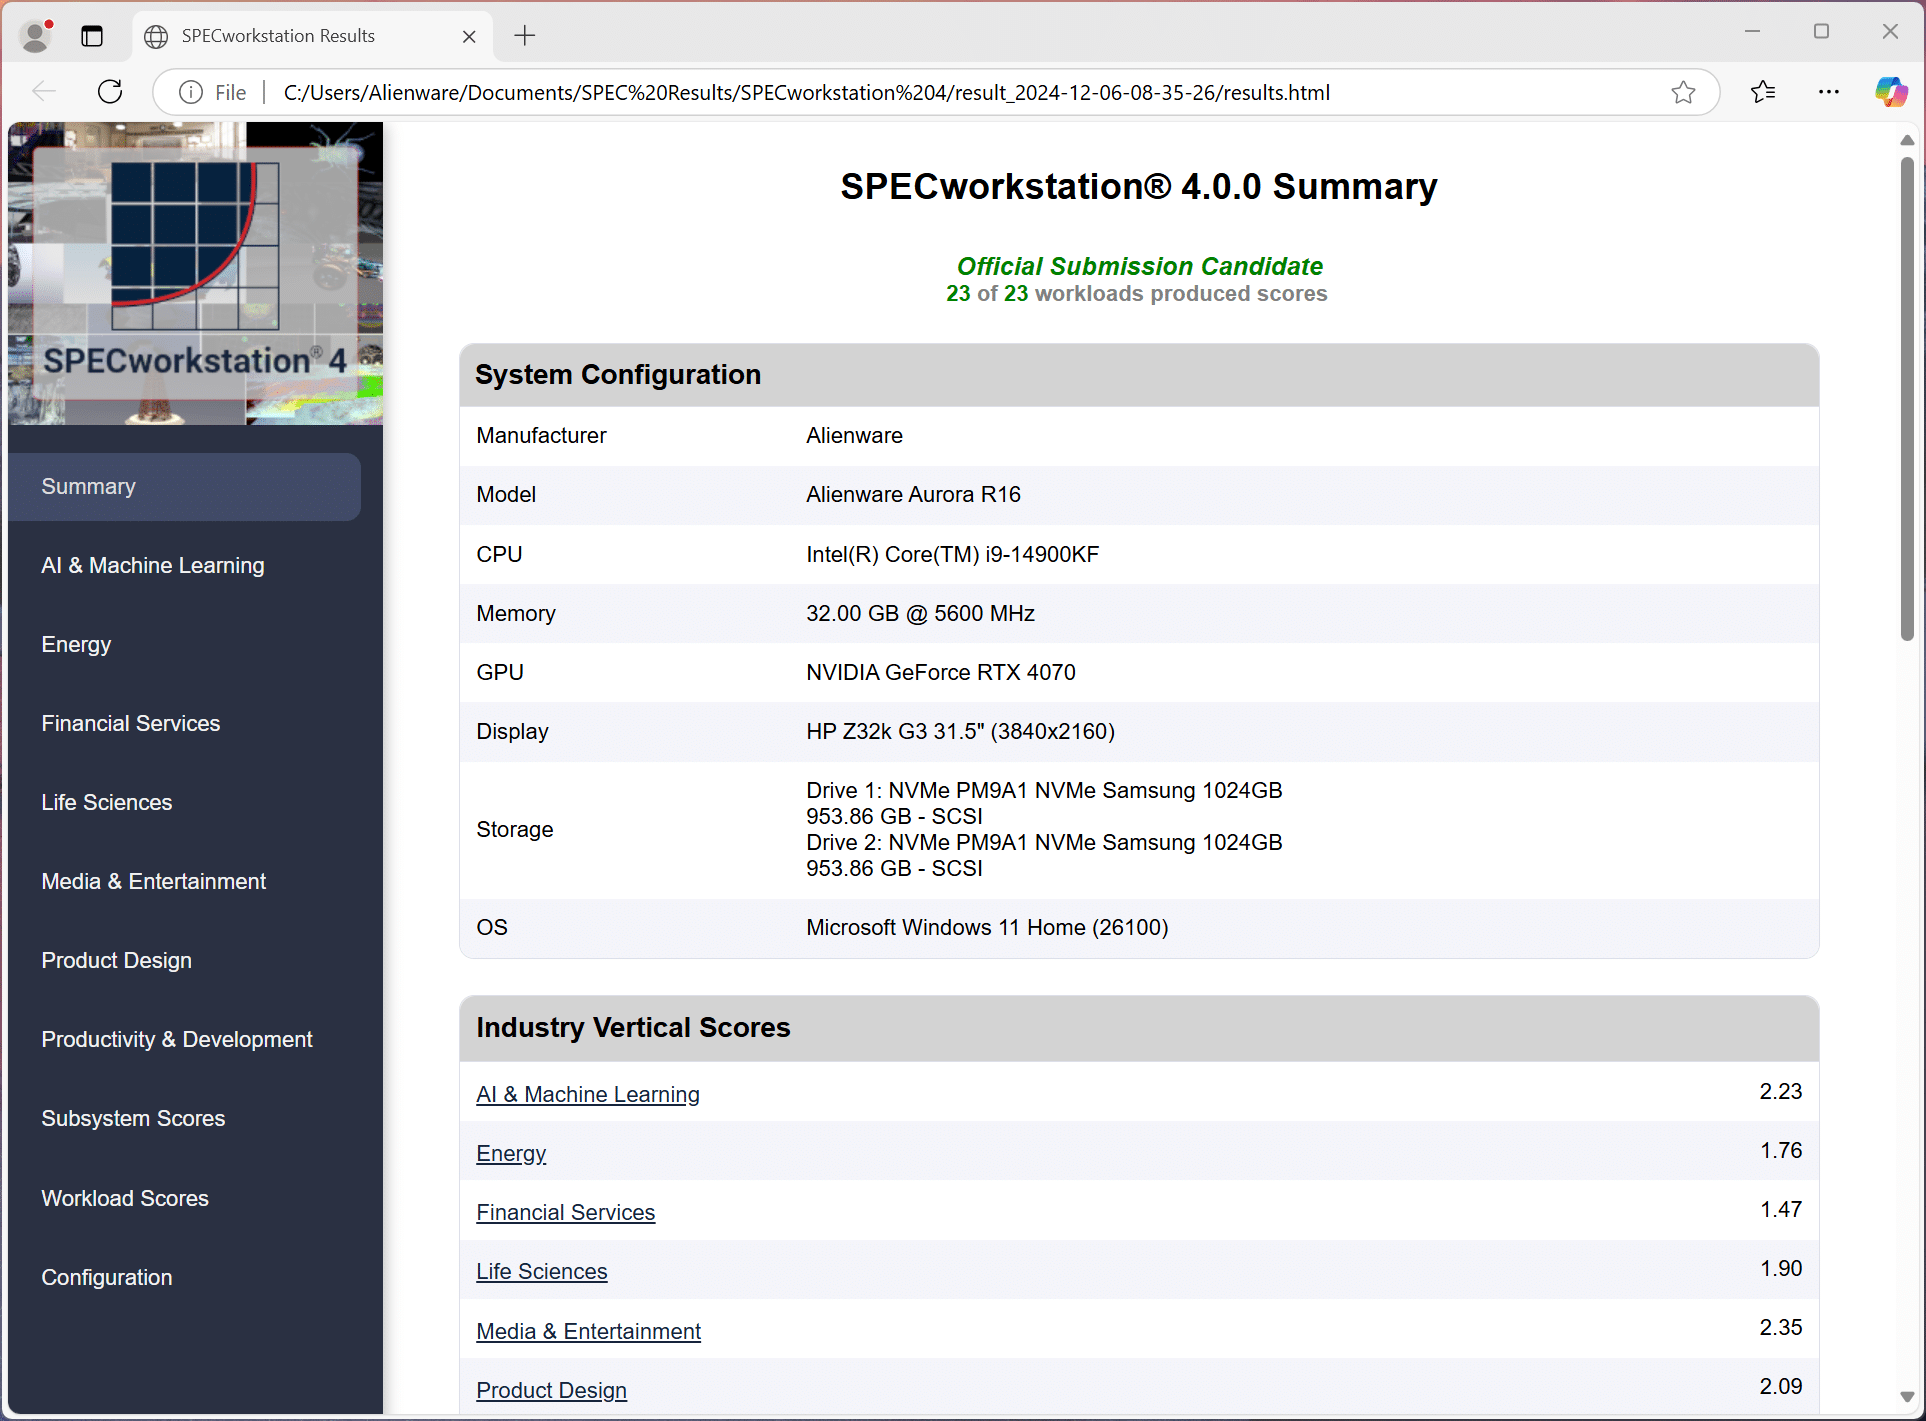Click the 'NVIDIA GeForce RTX 4070' GPU value

[941, 672]
